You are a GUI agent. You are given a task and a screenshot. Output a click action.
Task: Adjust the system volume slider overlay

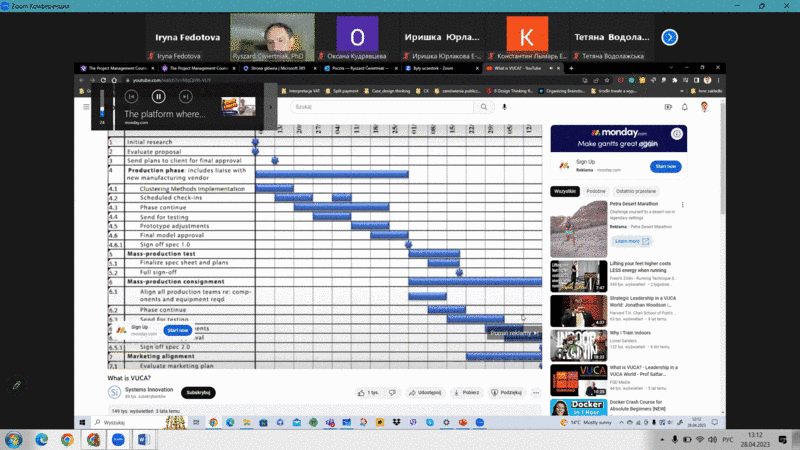click(100, 106)
